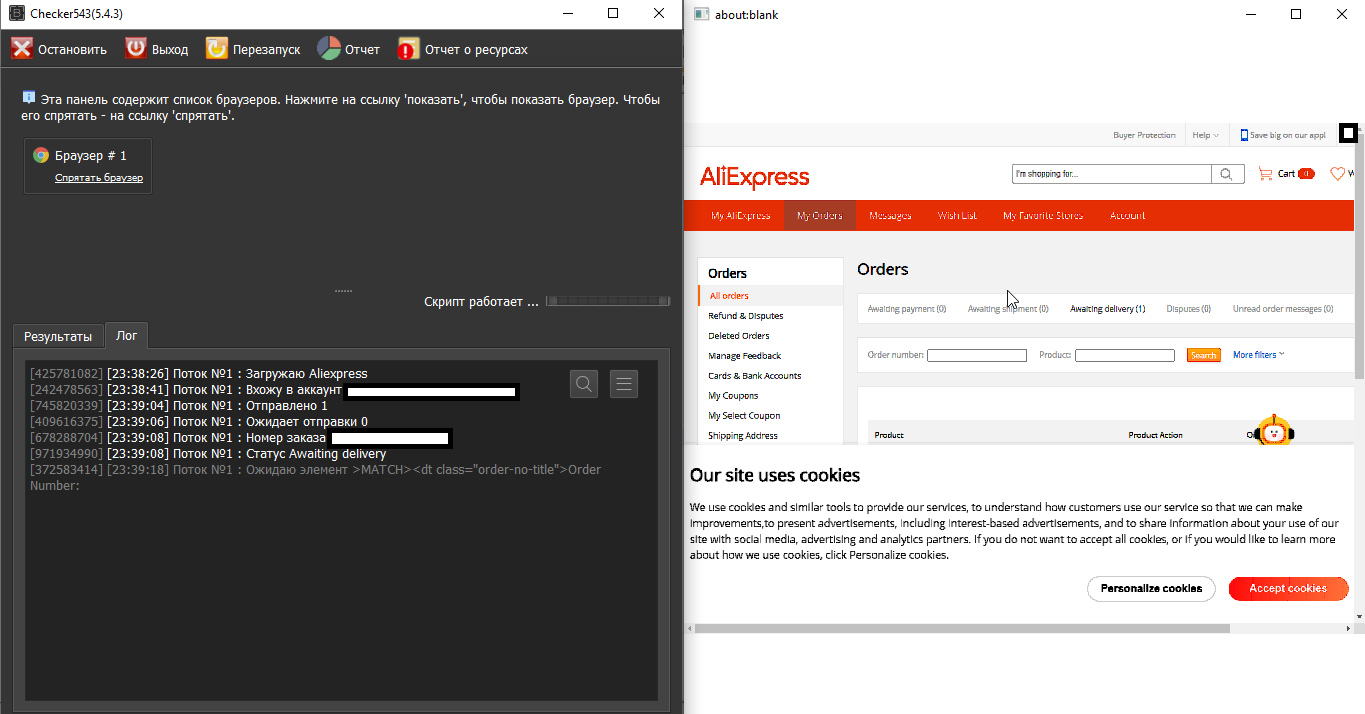Screen dimensions: 1365x714
Task: Open Cards & Bank Accounts link
Action: pyautogui.click(x=755, y=376)
